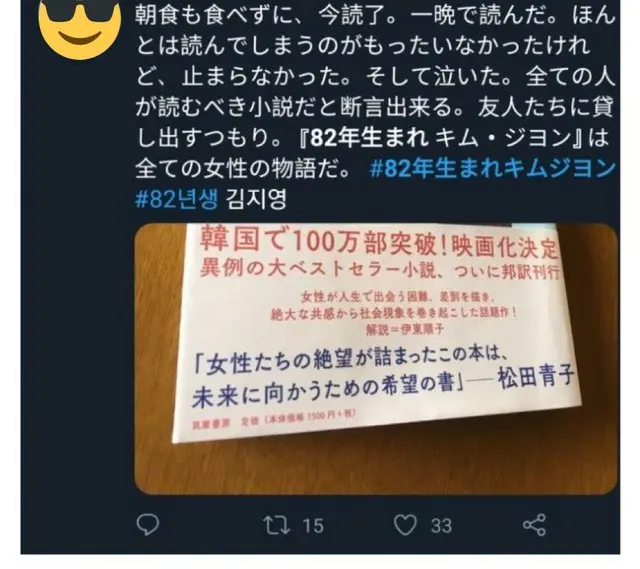640x569 pixels.
Task: Click the Korean name 김지영
Action: (257, 199)
